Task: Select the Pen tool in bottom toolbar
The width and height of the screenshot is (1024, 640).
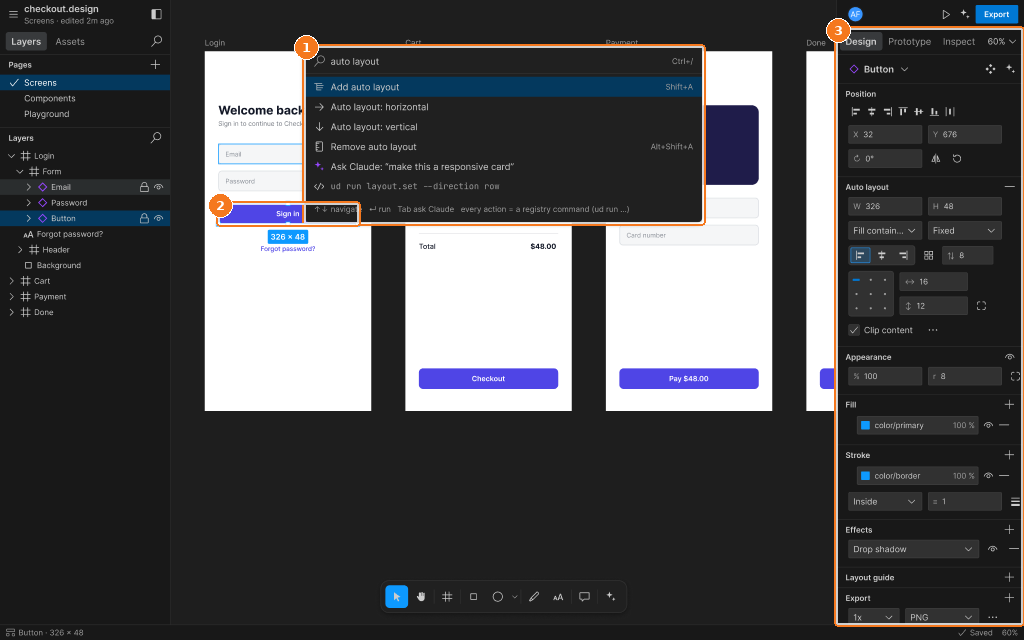Action: 534,596
